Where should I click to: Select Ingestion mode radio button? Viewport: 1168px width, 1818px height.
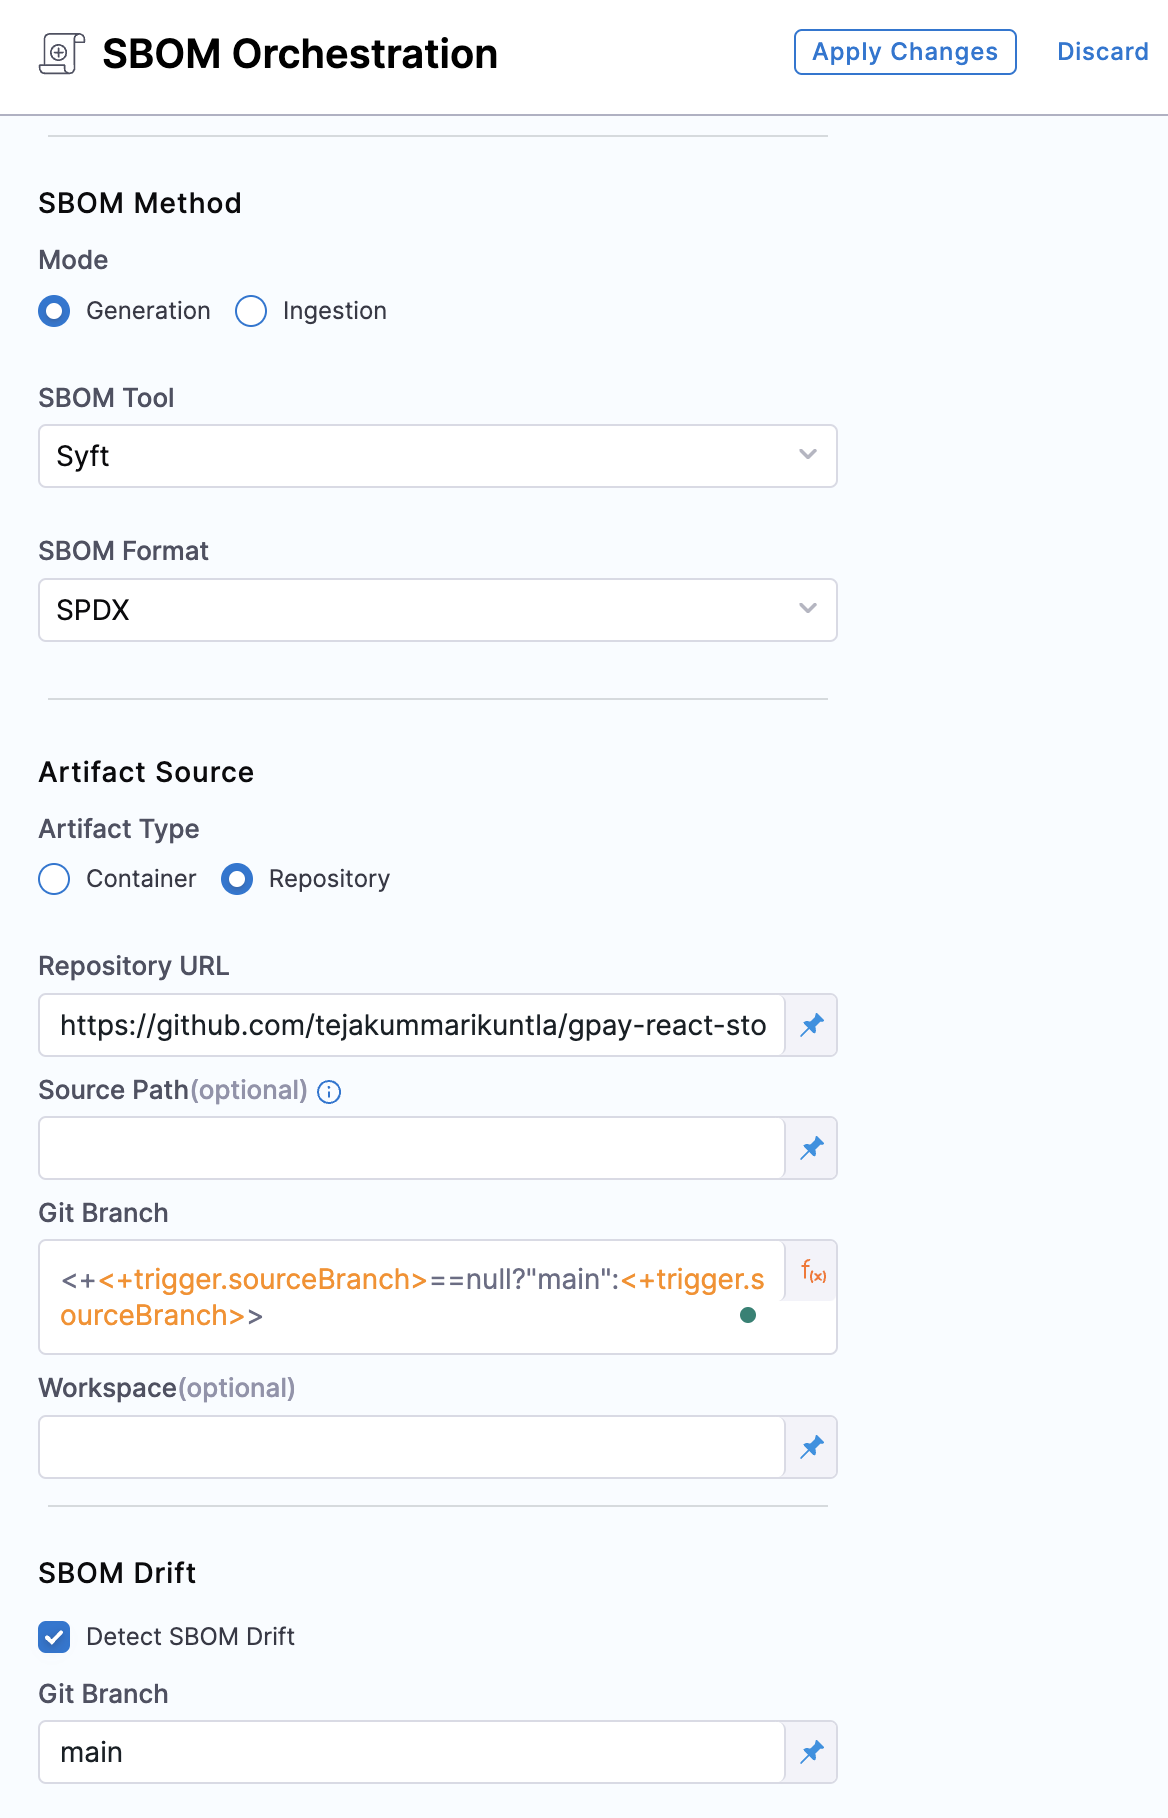click(x=251, y=311)
